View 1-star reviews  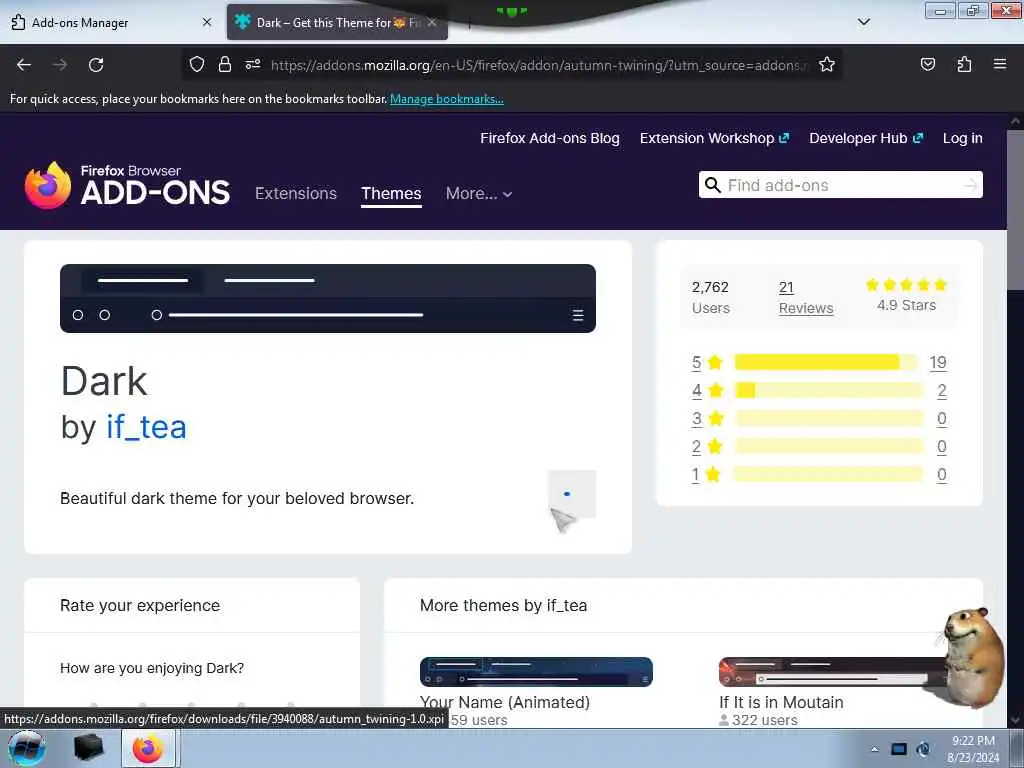707,475
